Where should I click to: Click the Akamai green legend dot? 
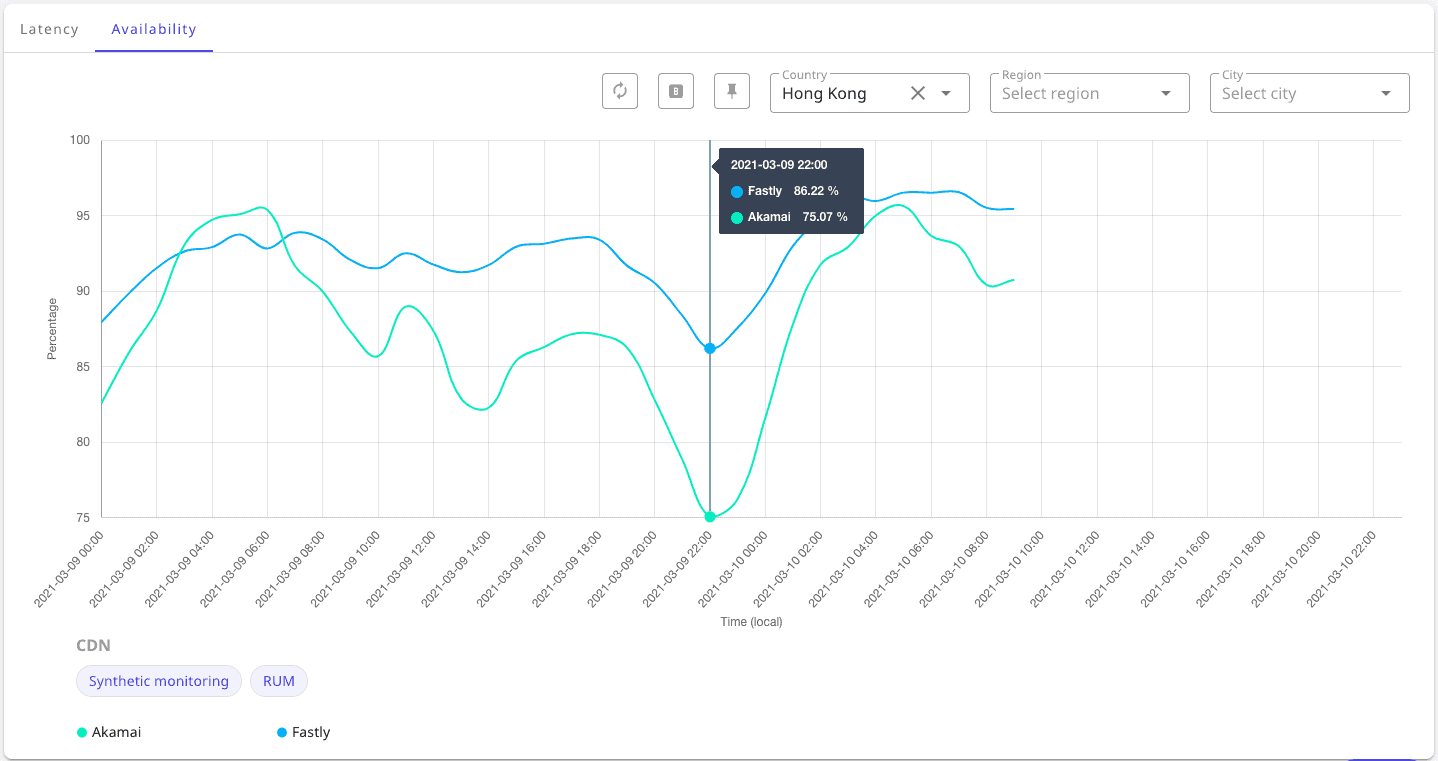click(82, 733)
